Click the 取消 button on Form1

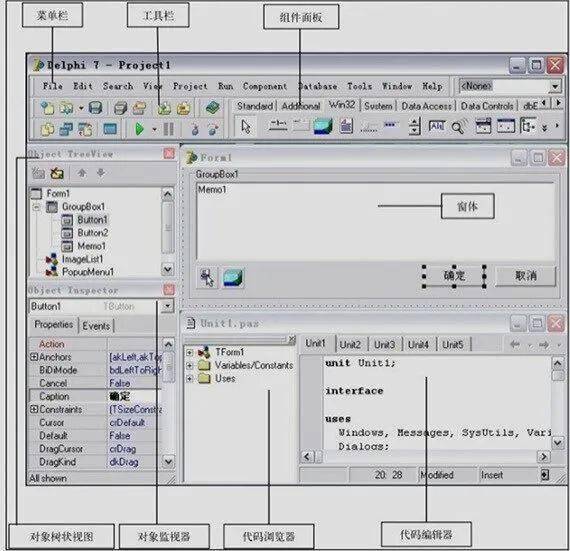pyautogui.click(x=525, y=276)
